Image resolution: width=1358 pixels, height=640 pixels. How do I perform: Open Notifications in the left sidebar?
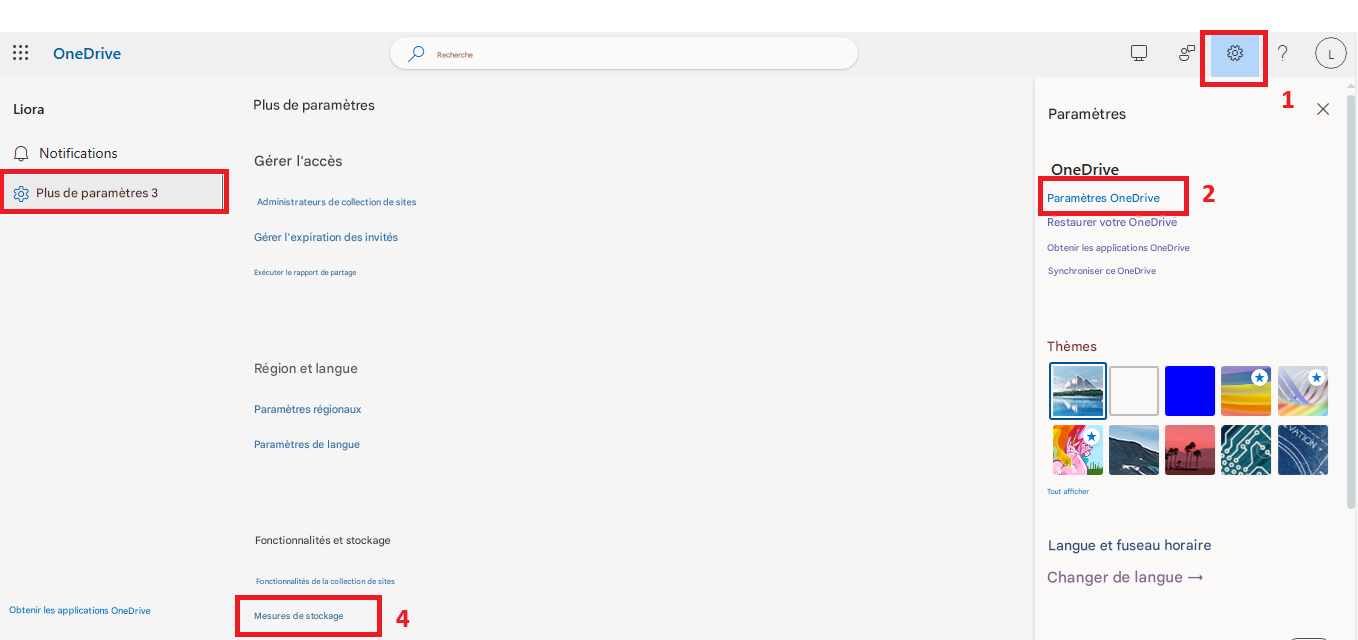click(78, 153)
